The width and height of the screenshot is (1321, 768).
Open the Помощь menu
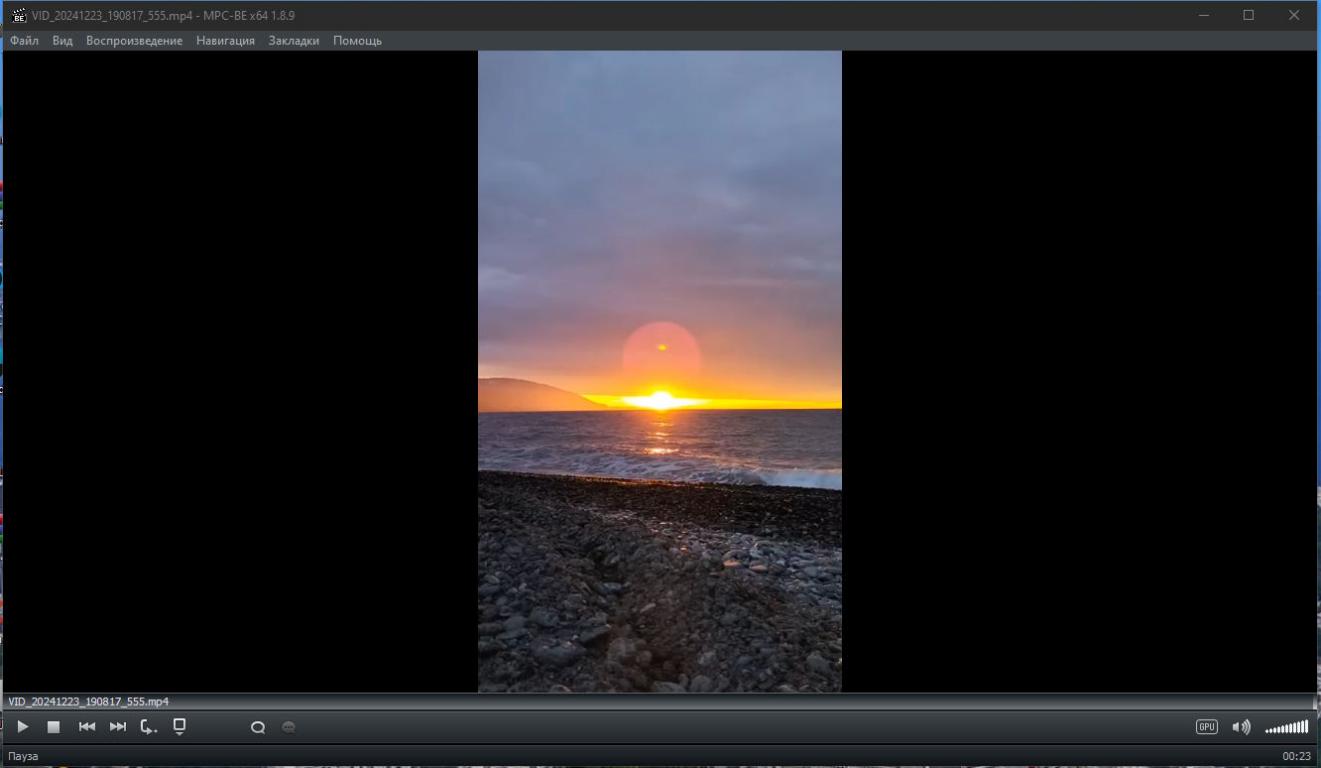click(x=357, y=41)
